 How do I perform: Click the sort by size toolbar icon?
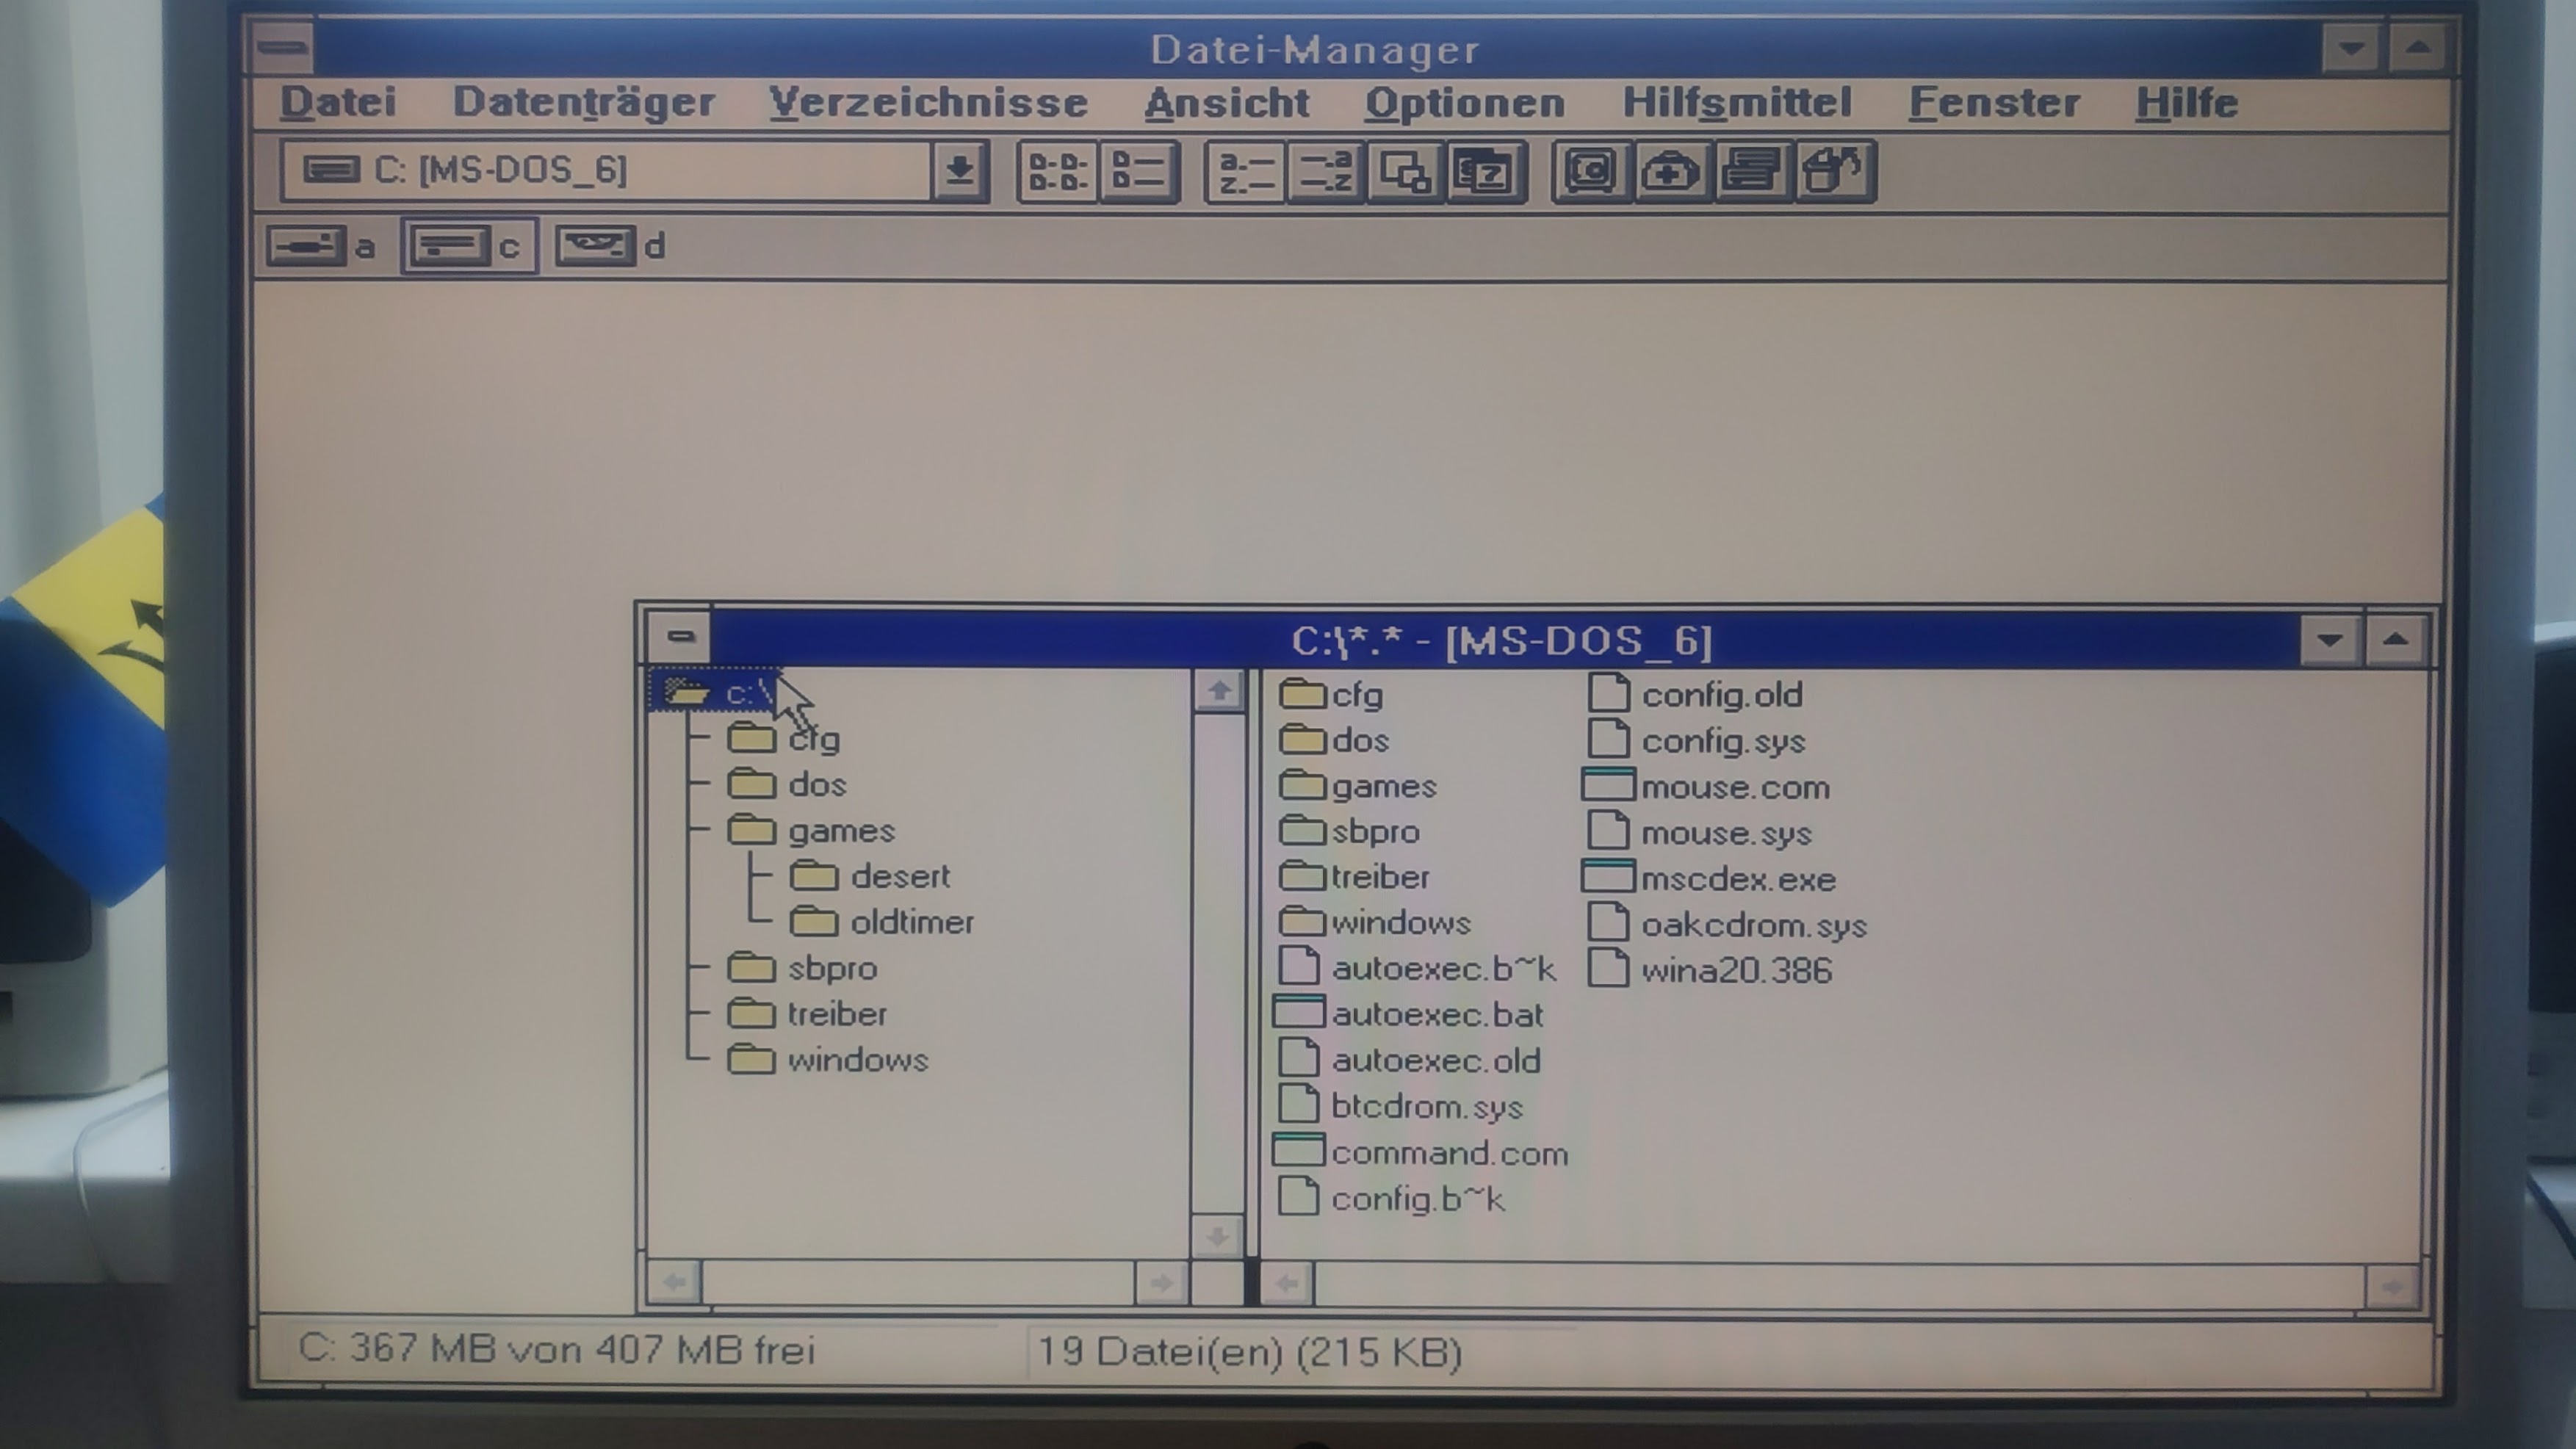(1405, 172)
